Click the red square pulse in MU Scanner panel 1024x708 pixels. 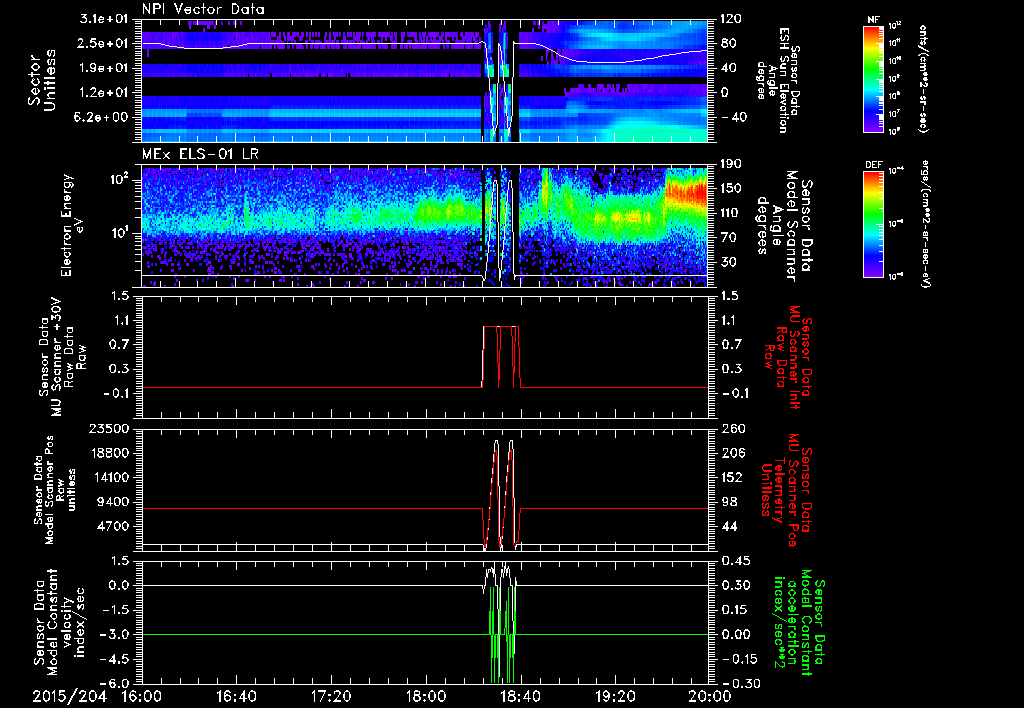click(502, 357)
